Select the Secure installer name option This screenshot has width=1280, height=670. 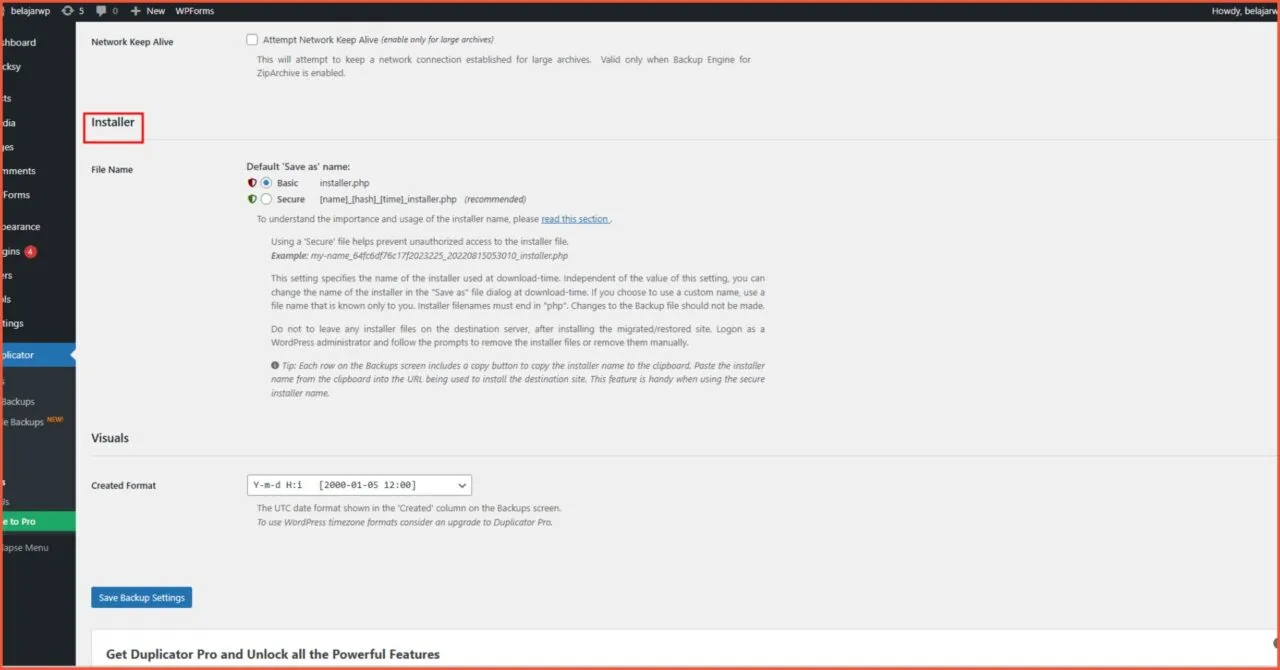(266, 199)
